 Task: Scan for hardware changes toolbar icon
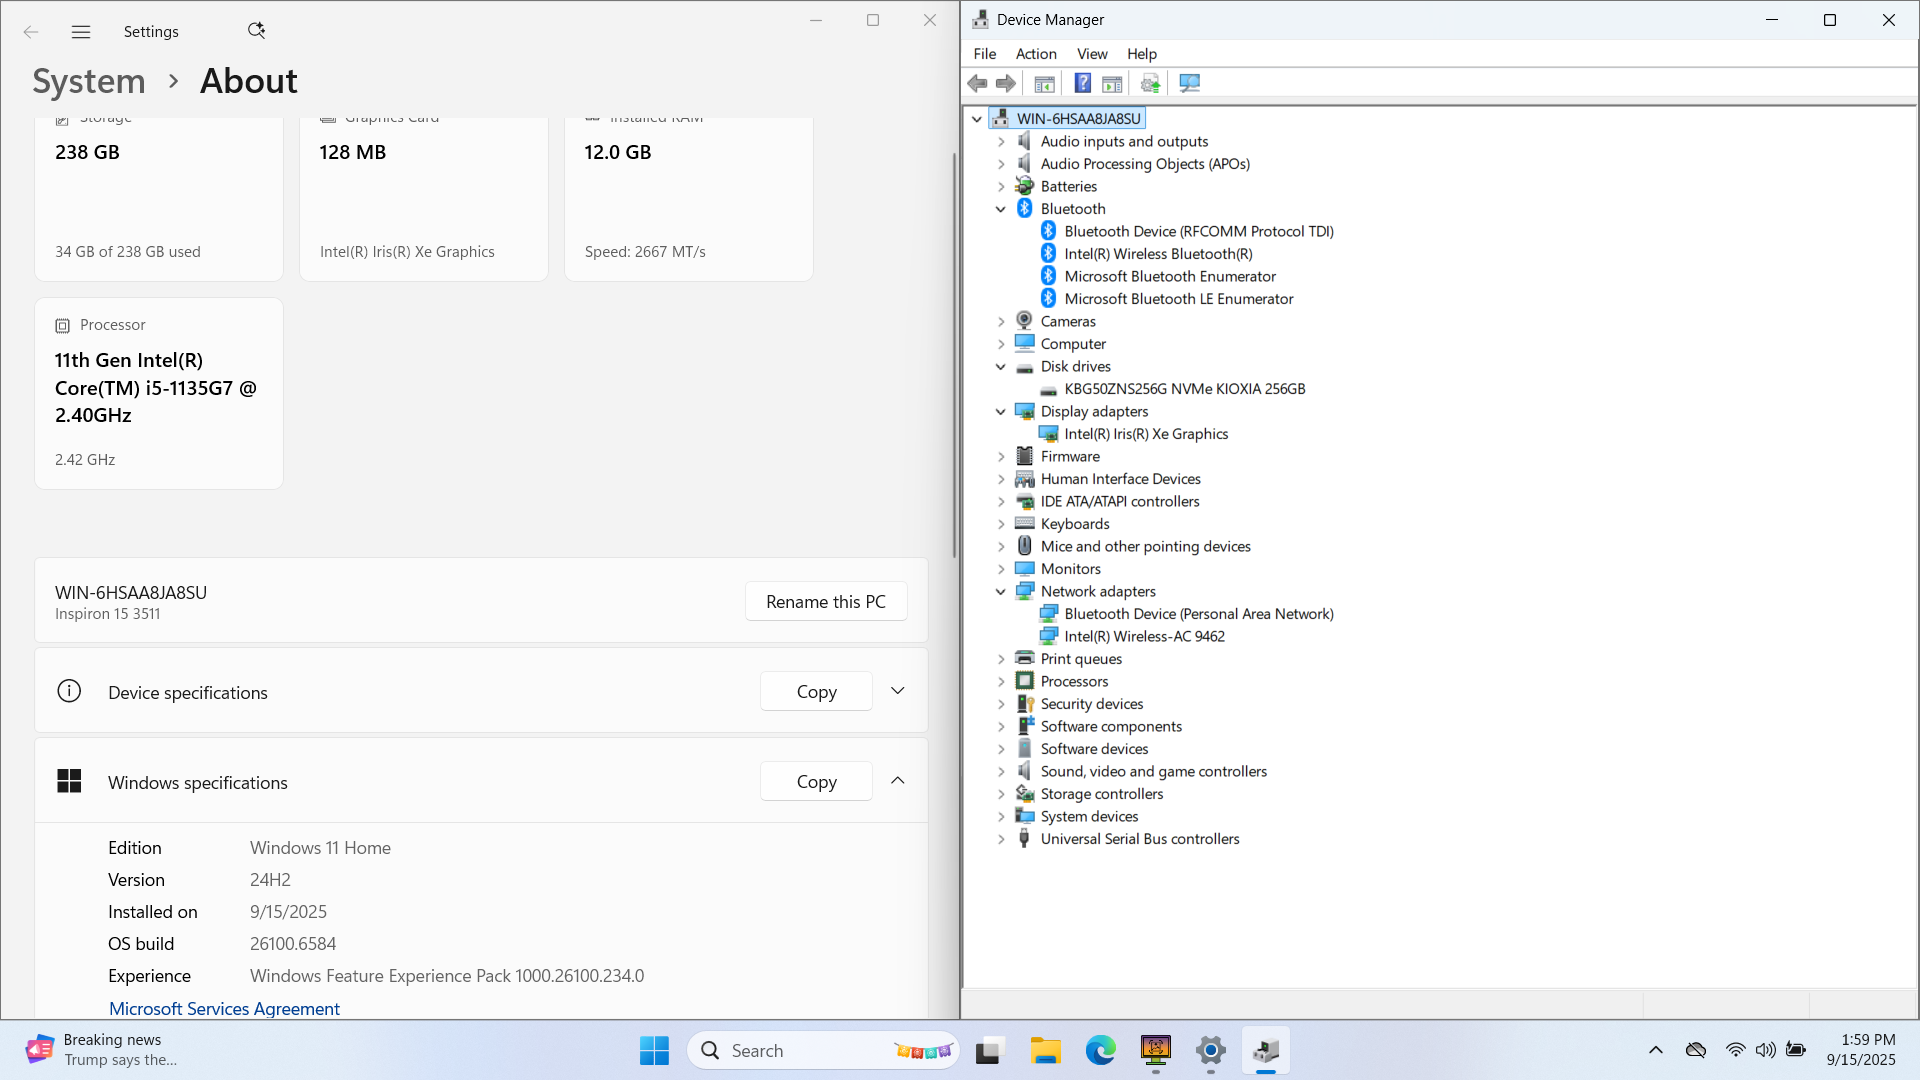click(x=1189, y=84)
